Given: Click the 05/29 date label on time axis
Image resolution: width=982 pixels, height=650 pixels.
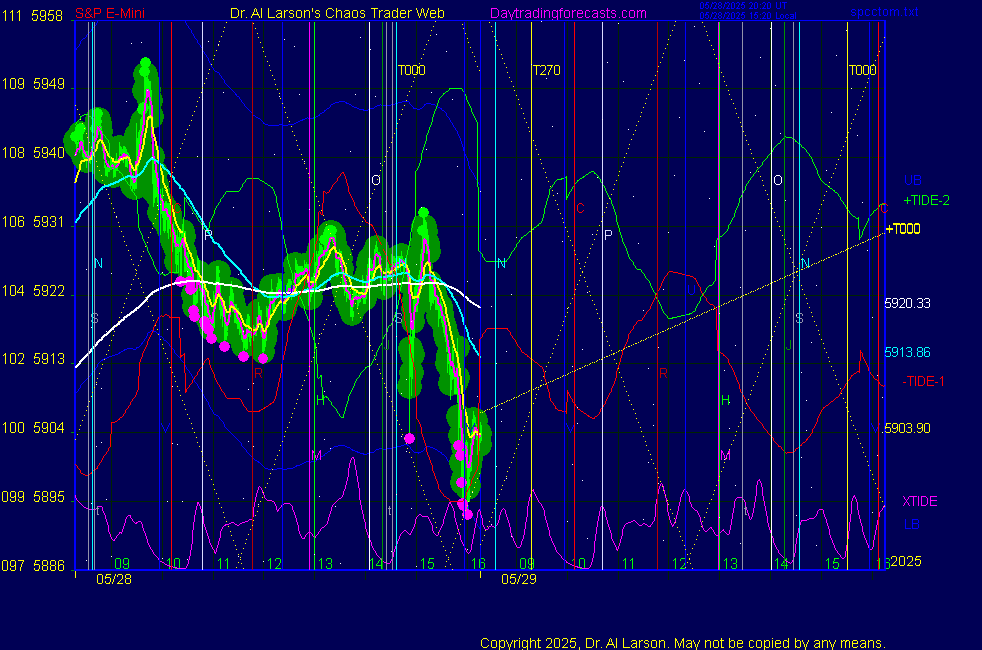Looking at the screenshot, I should [519, 579].
